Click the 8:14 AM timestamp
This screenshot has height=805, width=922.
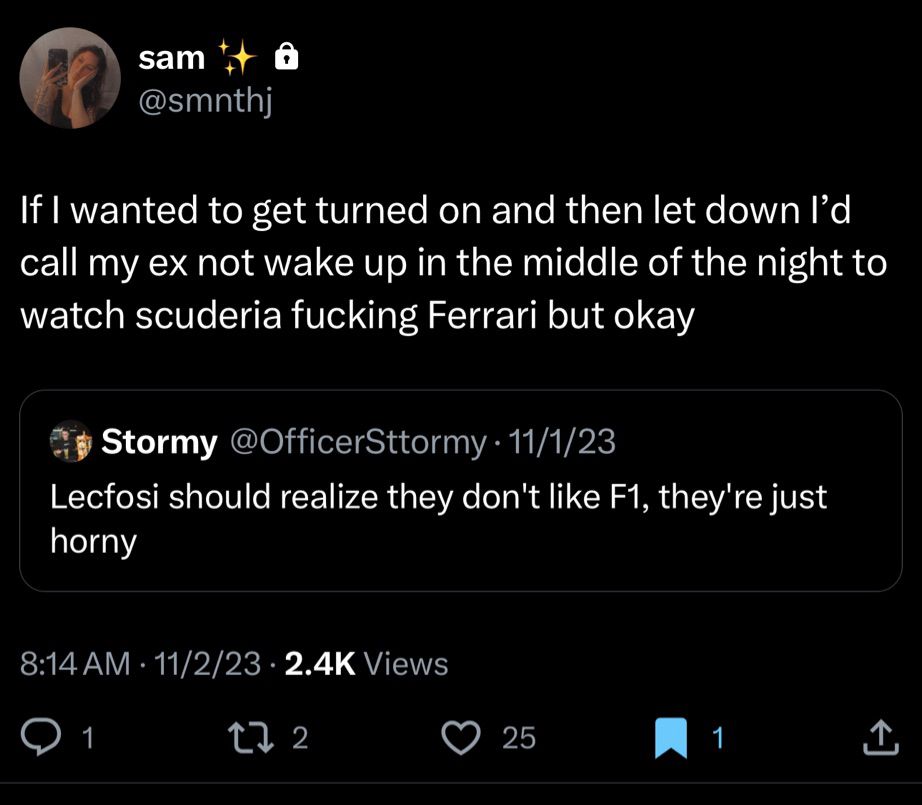pyautogui.click(x=75, y=663)
